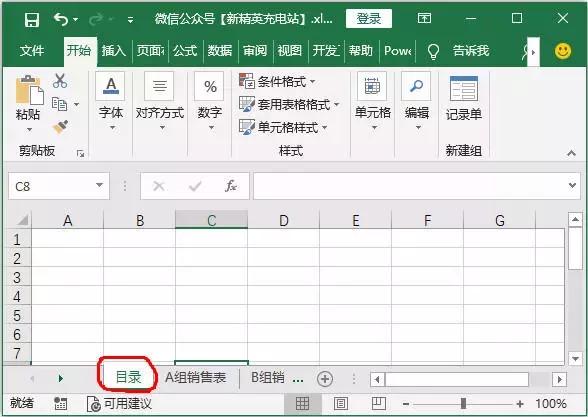Expand the formula bar
Image resolution: width=588 pixels, height=417 pixels.
[x=572, y=185]
